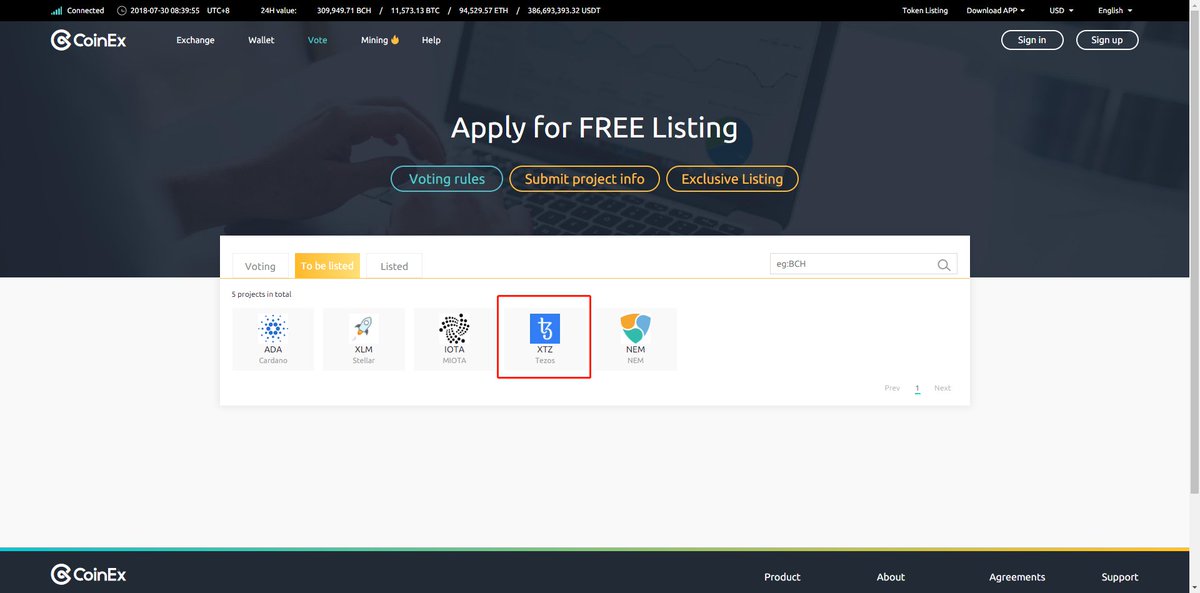Click the CoinEx footer logo
This screenshot has width=1200, height=593.
click(89, 575)
